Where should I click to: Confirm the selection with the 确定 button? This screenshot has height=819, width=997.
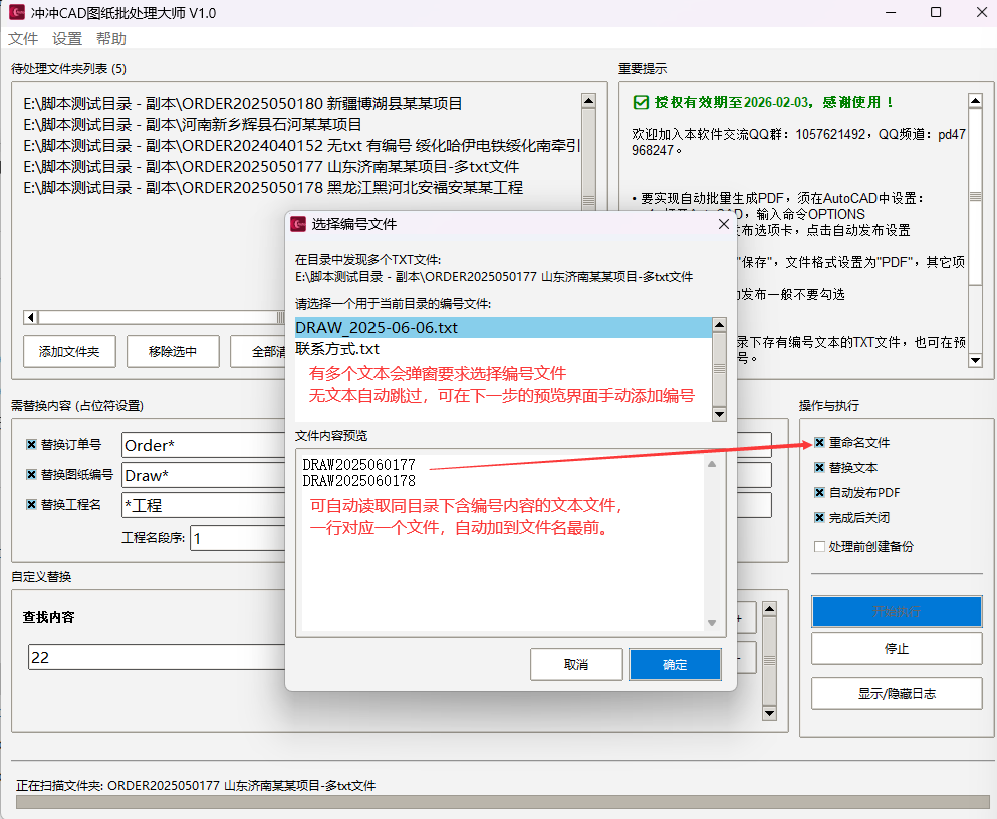(674, 664)
